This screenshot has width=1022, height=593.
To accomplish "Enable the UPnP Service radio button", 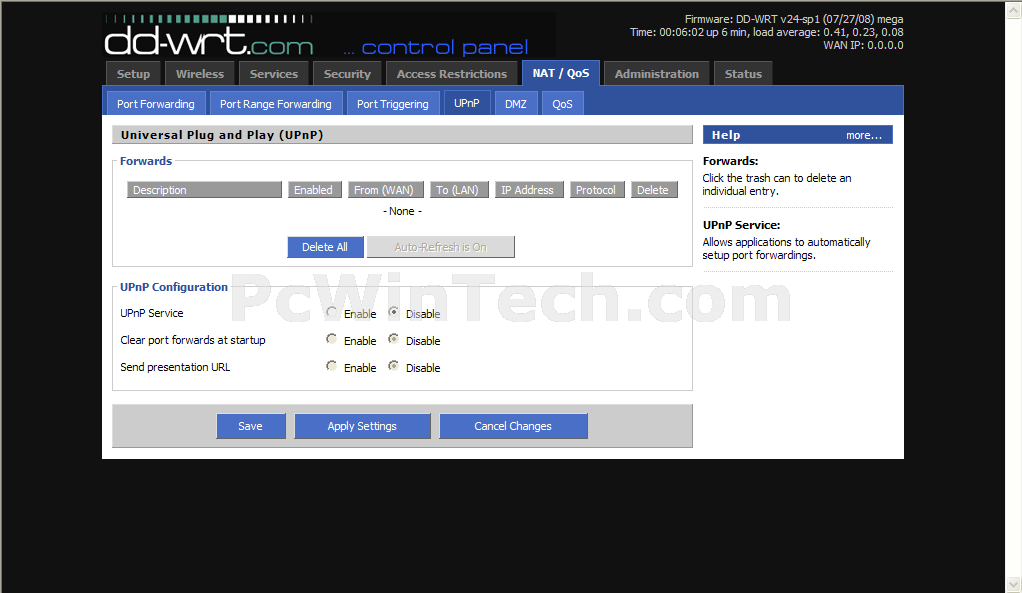I will [332, 313].
